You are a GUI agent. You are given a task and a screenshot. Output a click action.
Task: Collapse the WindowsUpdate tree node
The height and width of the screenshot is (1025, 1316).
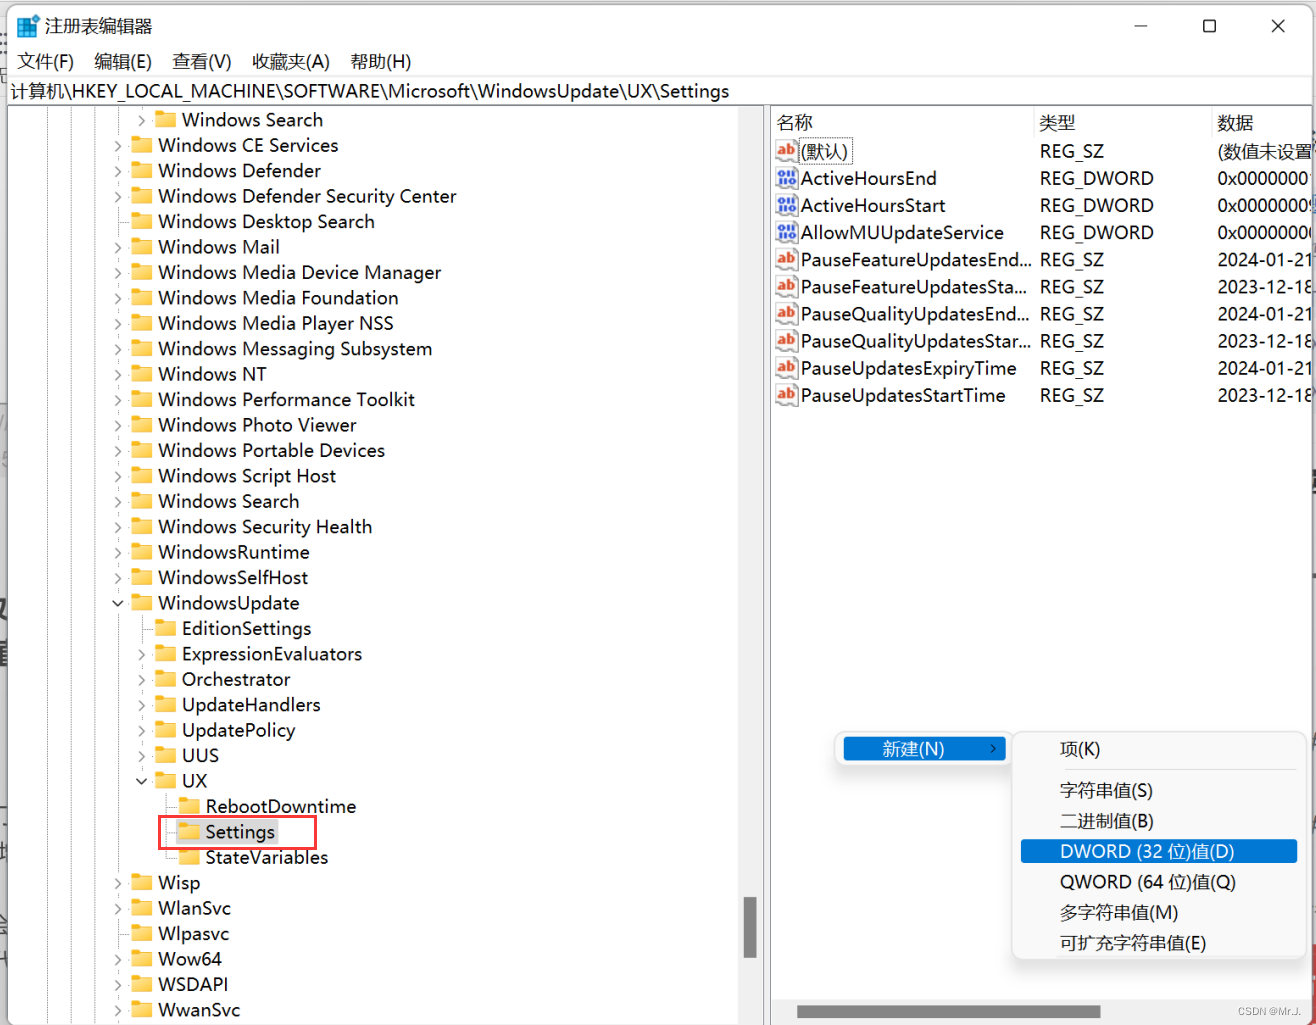[x=118, y=603]
